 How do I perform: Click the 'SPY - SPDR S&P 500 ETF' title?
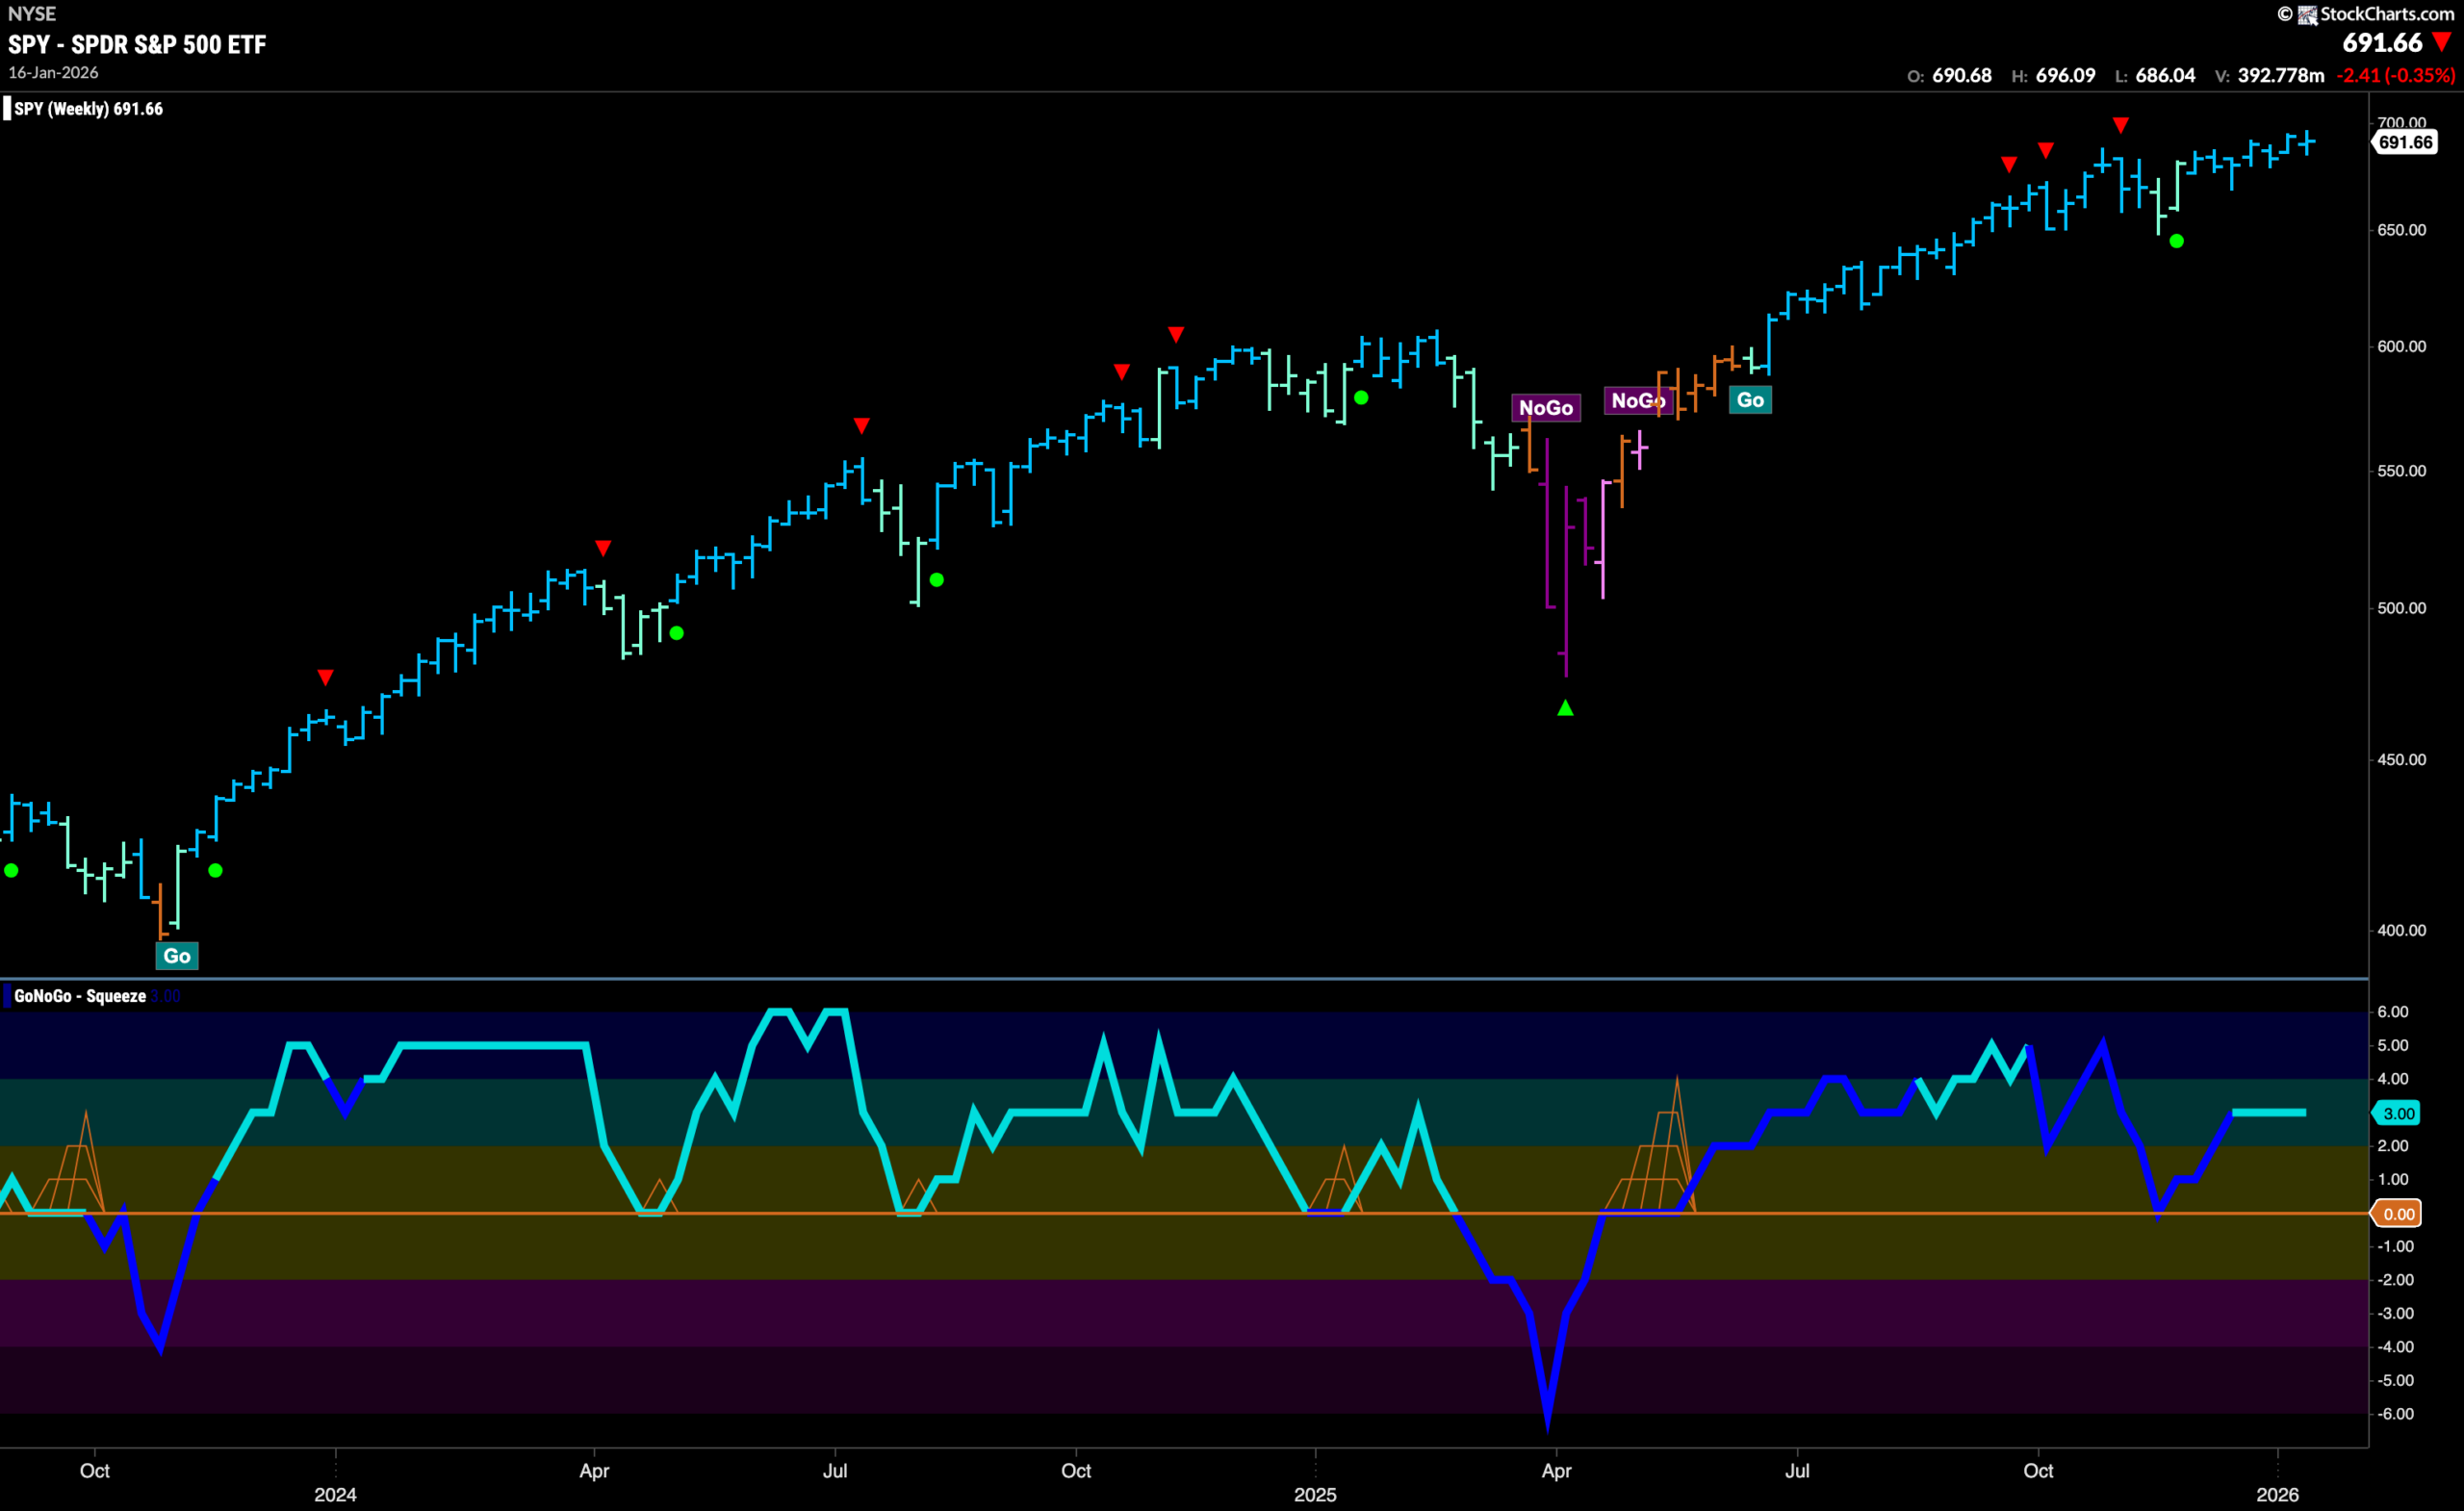(x=137, y=44)
